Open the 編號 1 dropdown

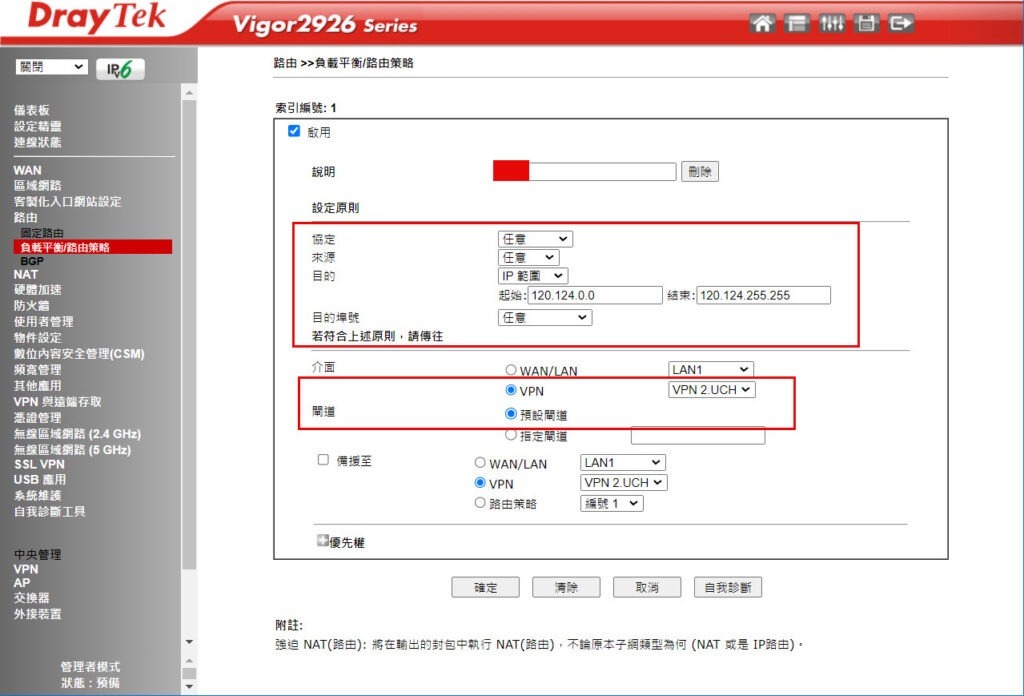611,503
